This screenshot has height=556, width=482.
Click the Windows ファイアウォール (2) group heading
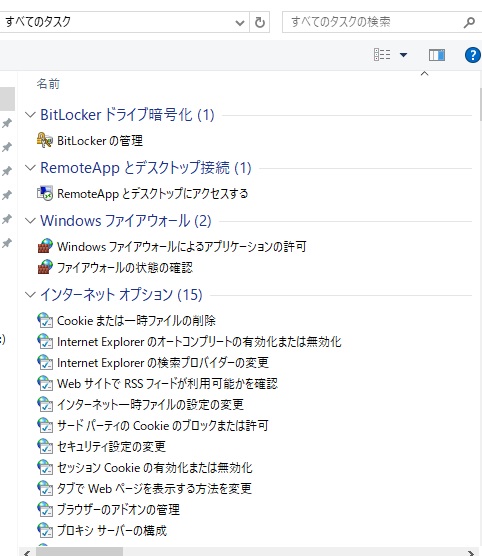126,221
